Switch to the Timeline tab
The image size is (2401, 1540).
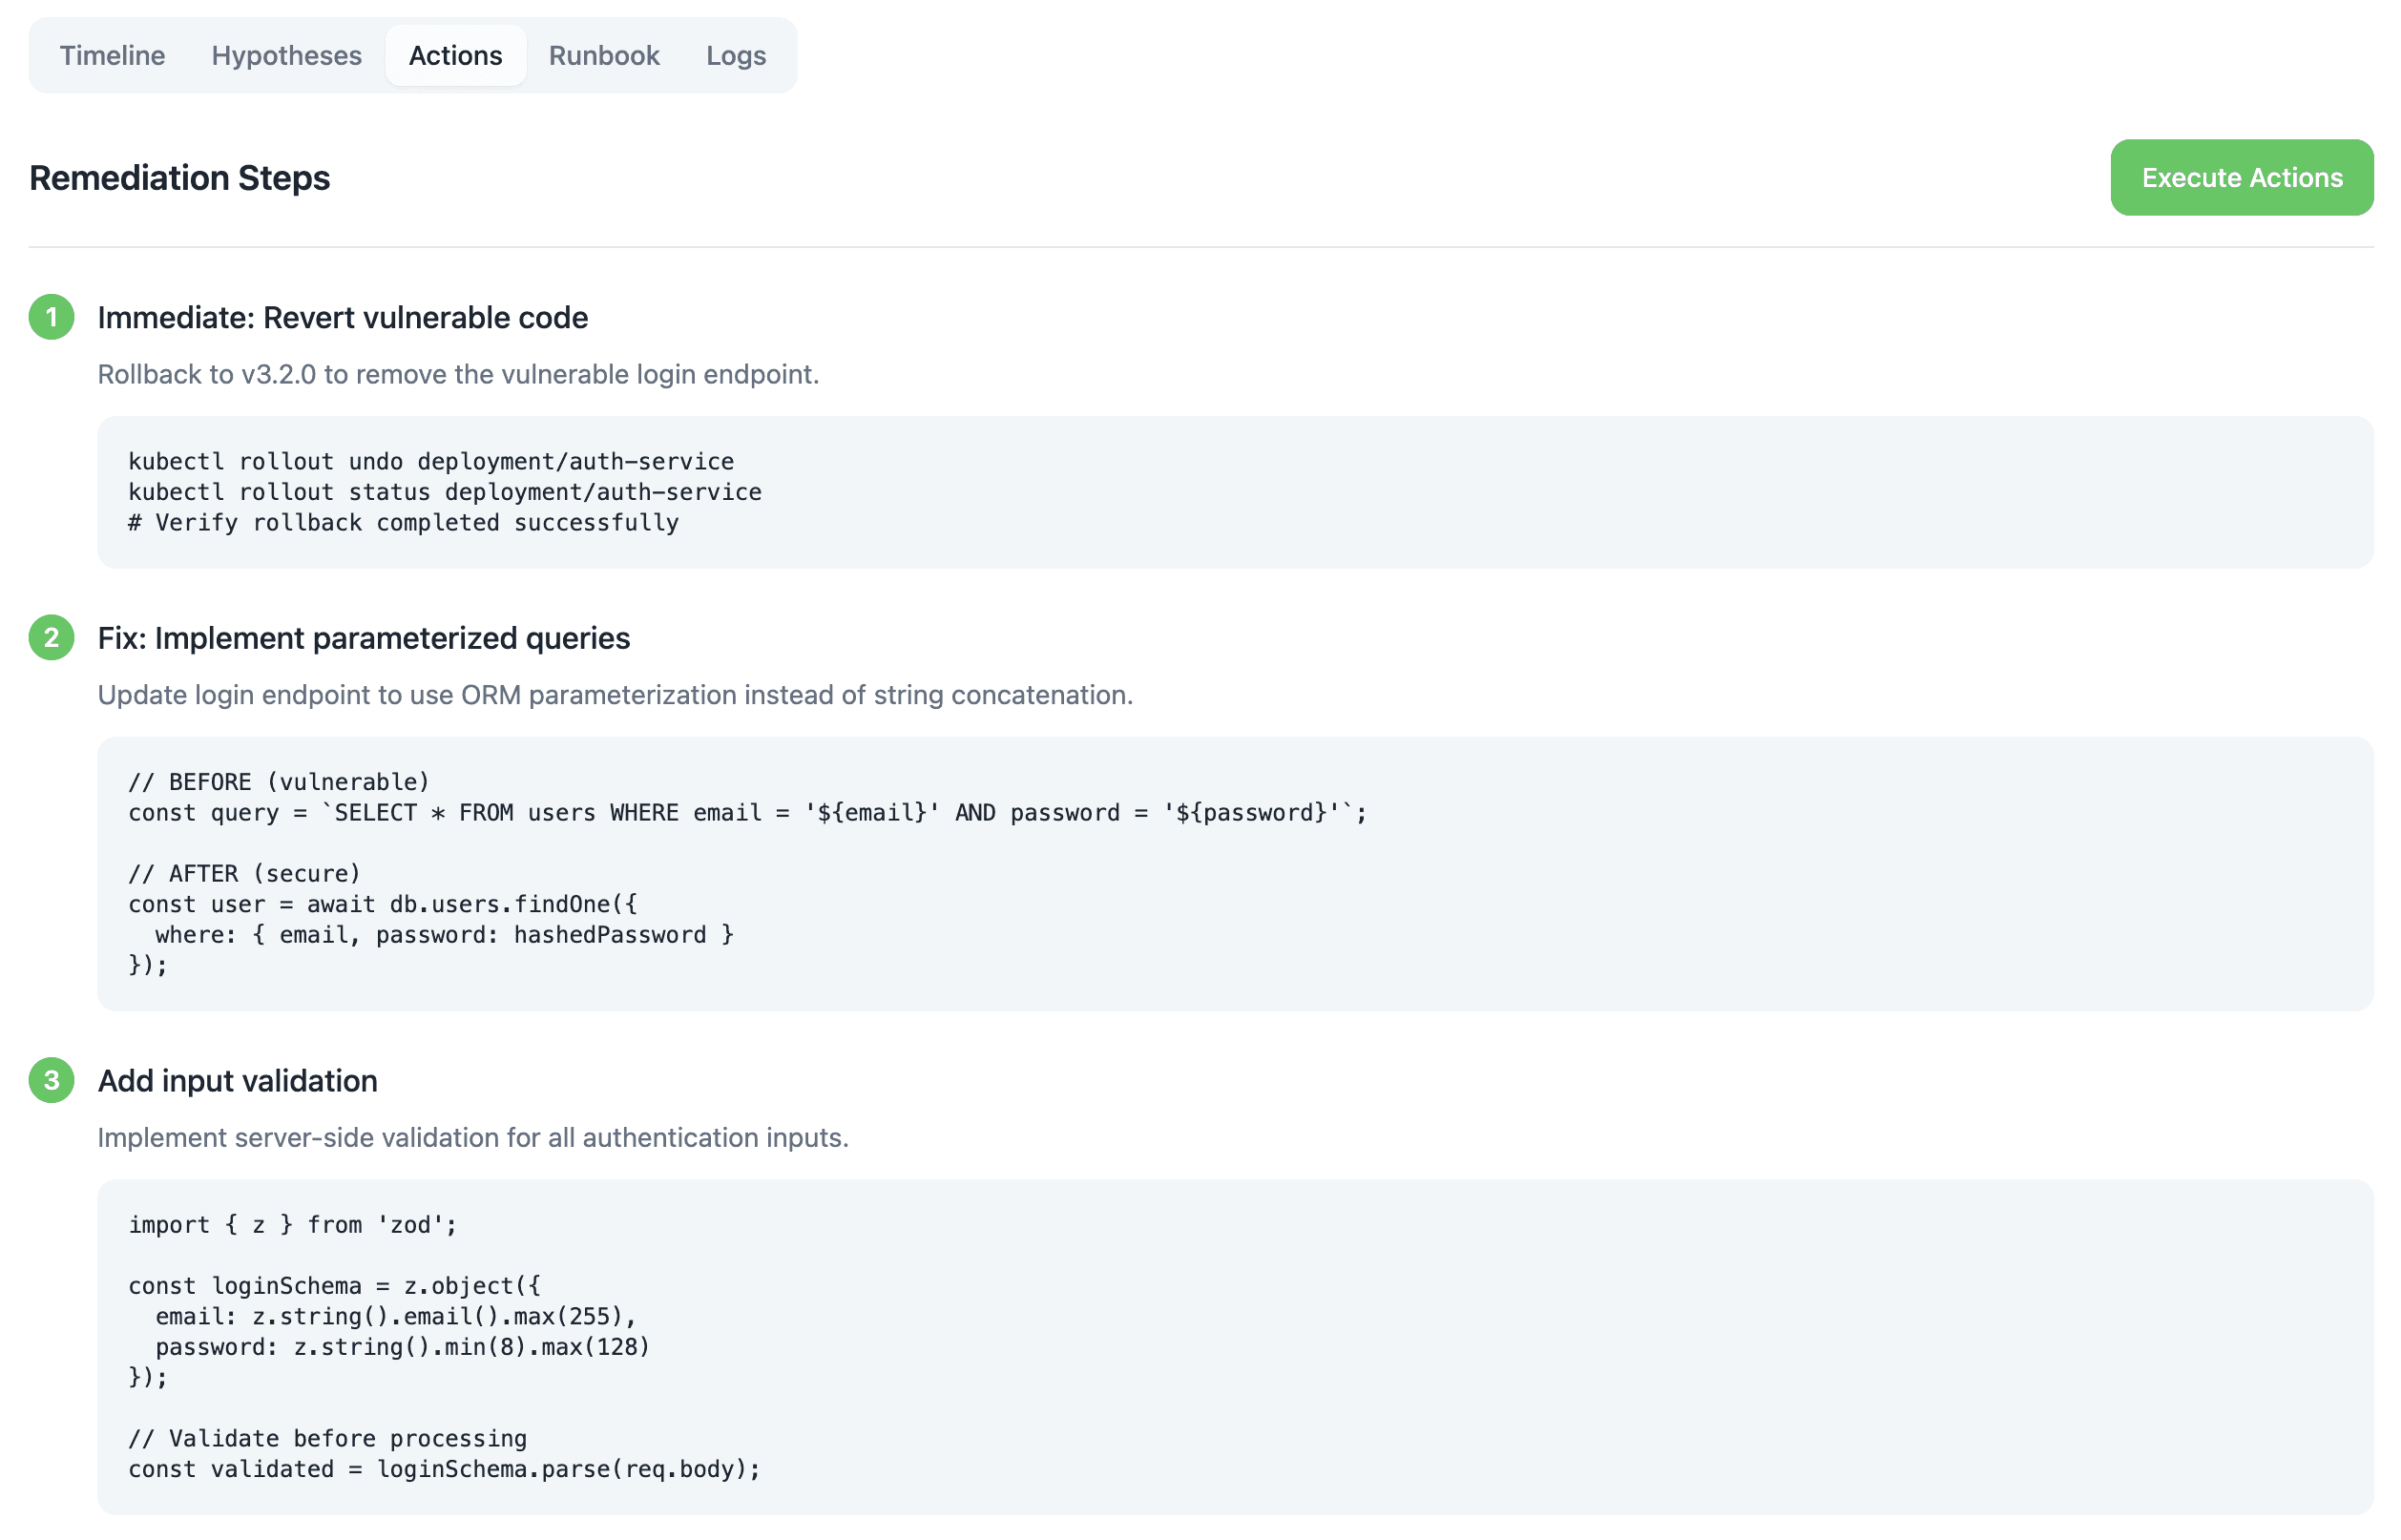coord(112,55)
